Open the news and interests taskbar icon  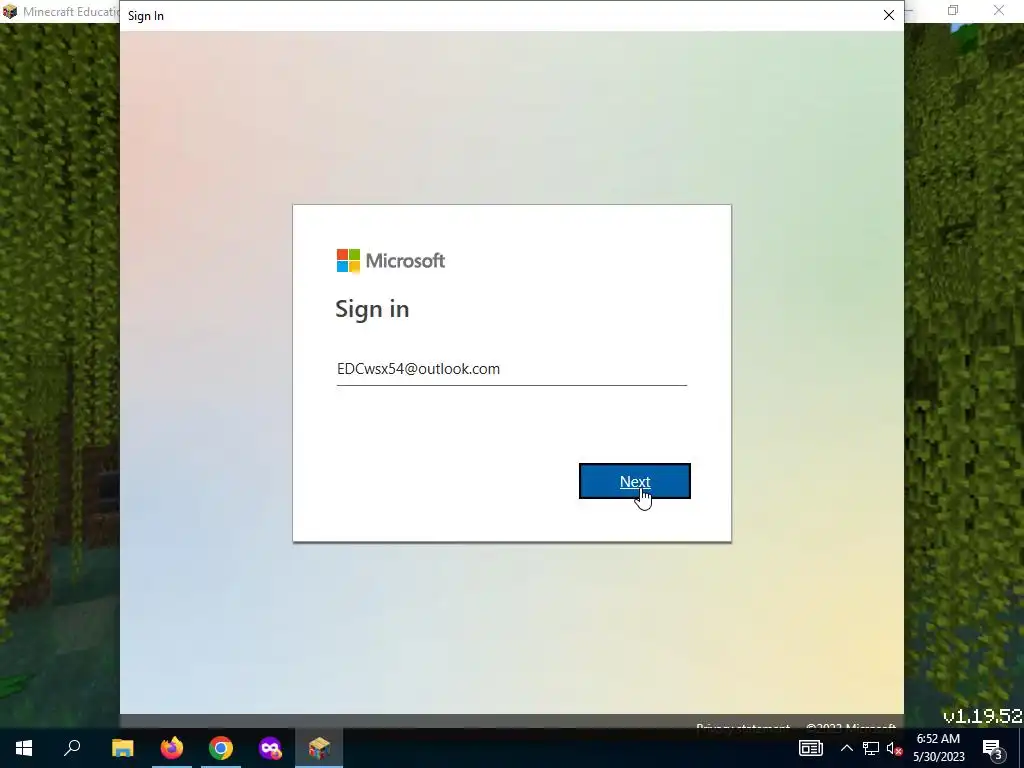click(x=810, y=748)
